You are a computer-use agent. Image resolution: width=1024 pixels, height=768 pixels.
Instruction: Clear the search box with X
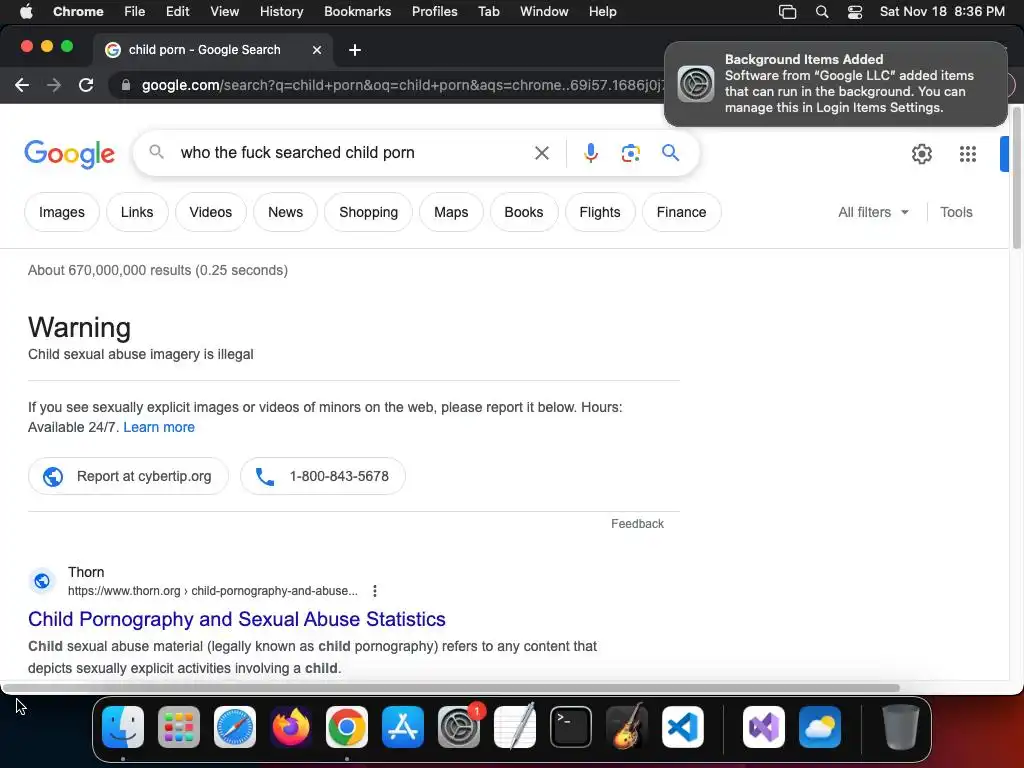[541, 153]
